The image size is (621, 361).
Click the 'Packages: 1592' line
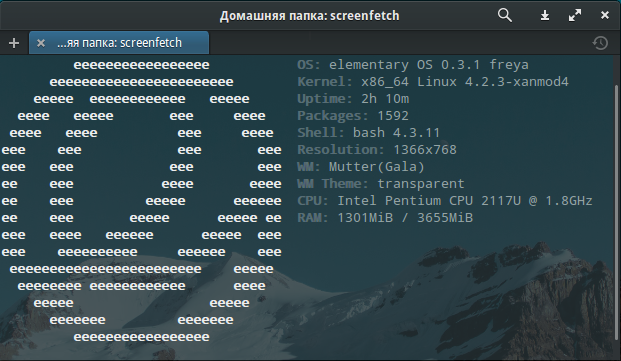tap(353, 116)
